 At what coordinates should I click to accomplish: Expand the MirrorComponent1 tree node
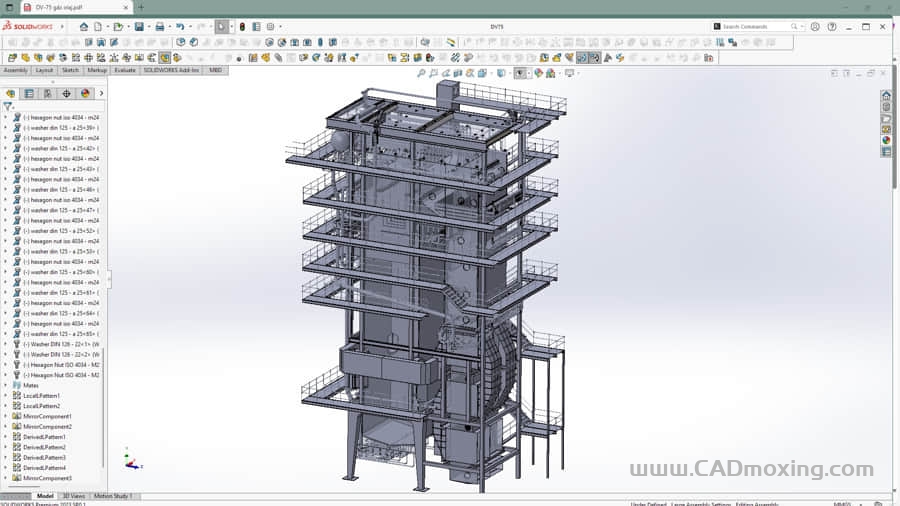point(5,416)
